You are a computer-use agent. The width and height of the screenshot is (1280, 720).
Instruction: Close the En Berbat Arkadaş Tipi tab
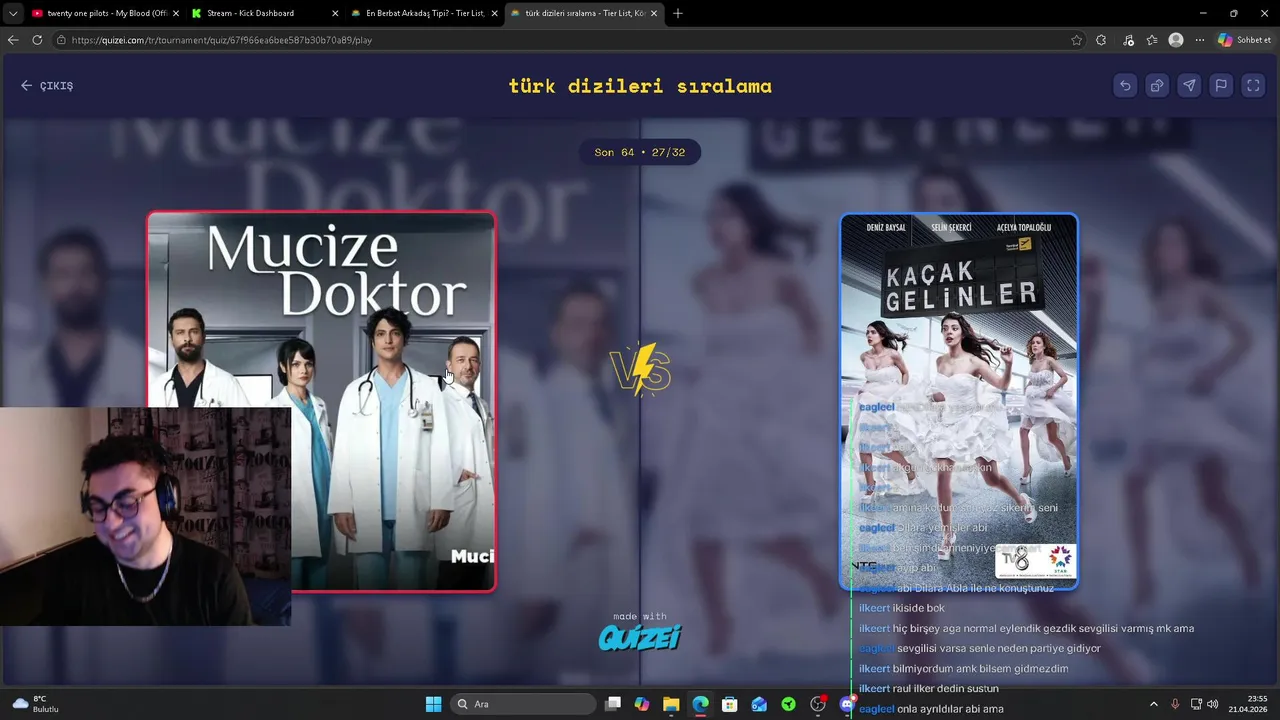tap(494, 13)
